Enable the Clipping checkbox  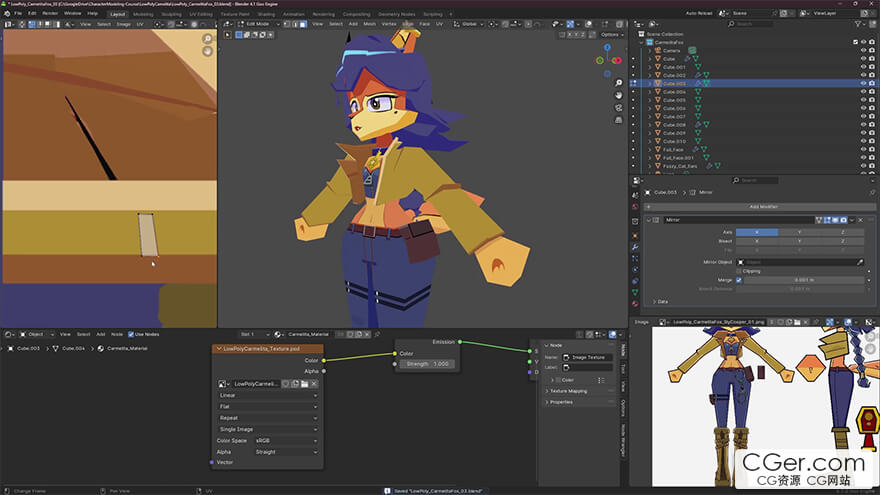pyautogui.click(x=739, y=271)
